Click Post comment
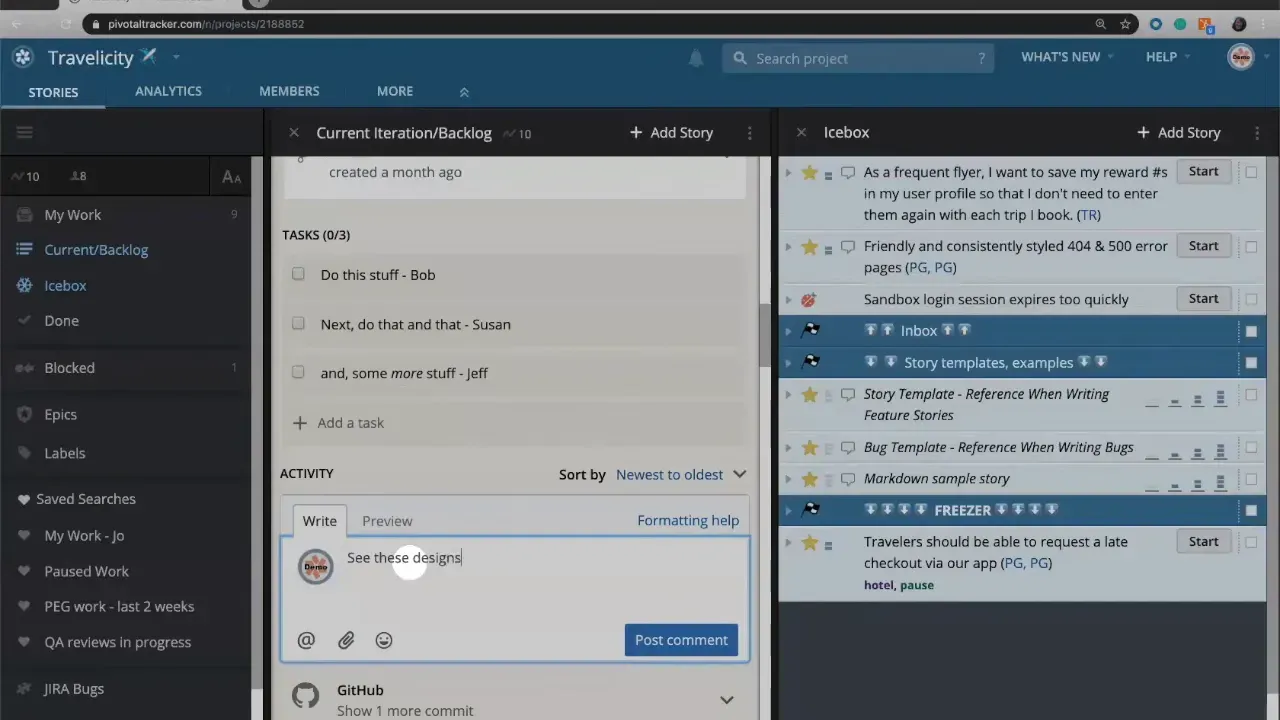Screen dimensions: 1280x720 tap(681, 640)
